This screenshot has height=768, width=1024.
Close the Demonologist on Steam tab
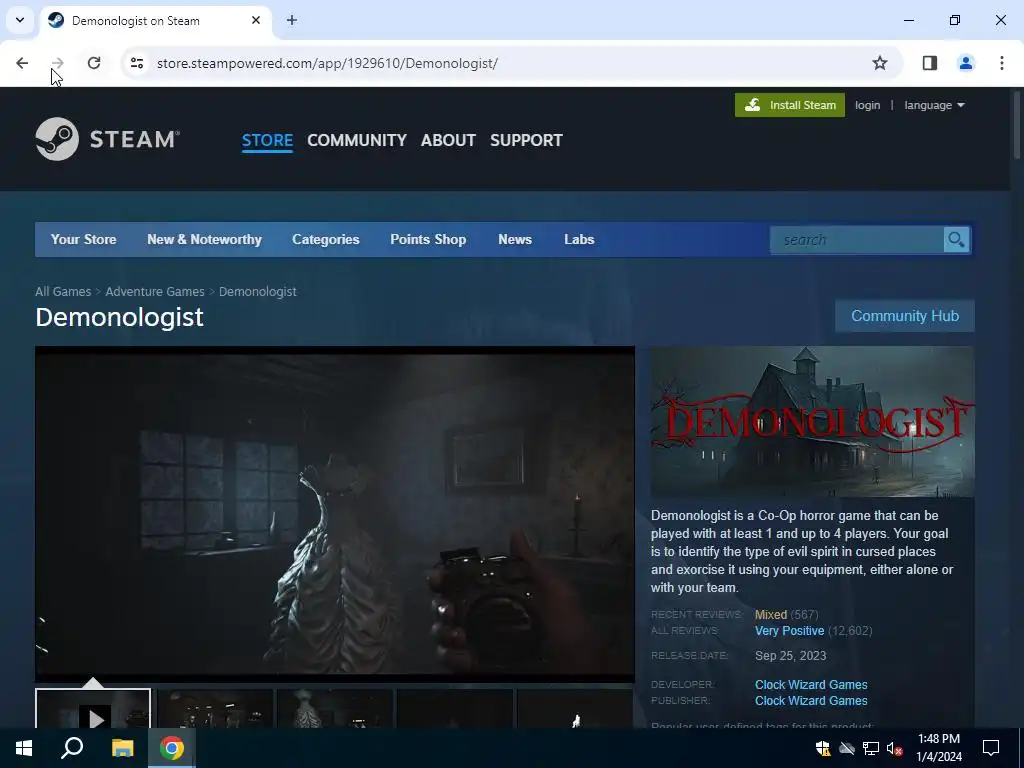[256, 20]
